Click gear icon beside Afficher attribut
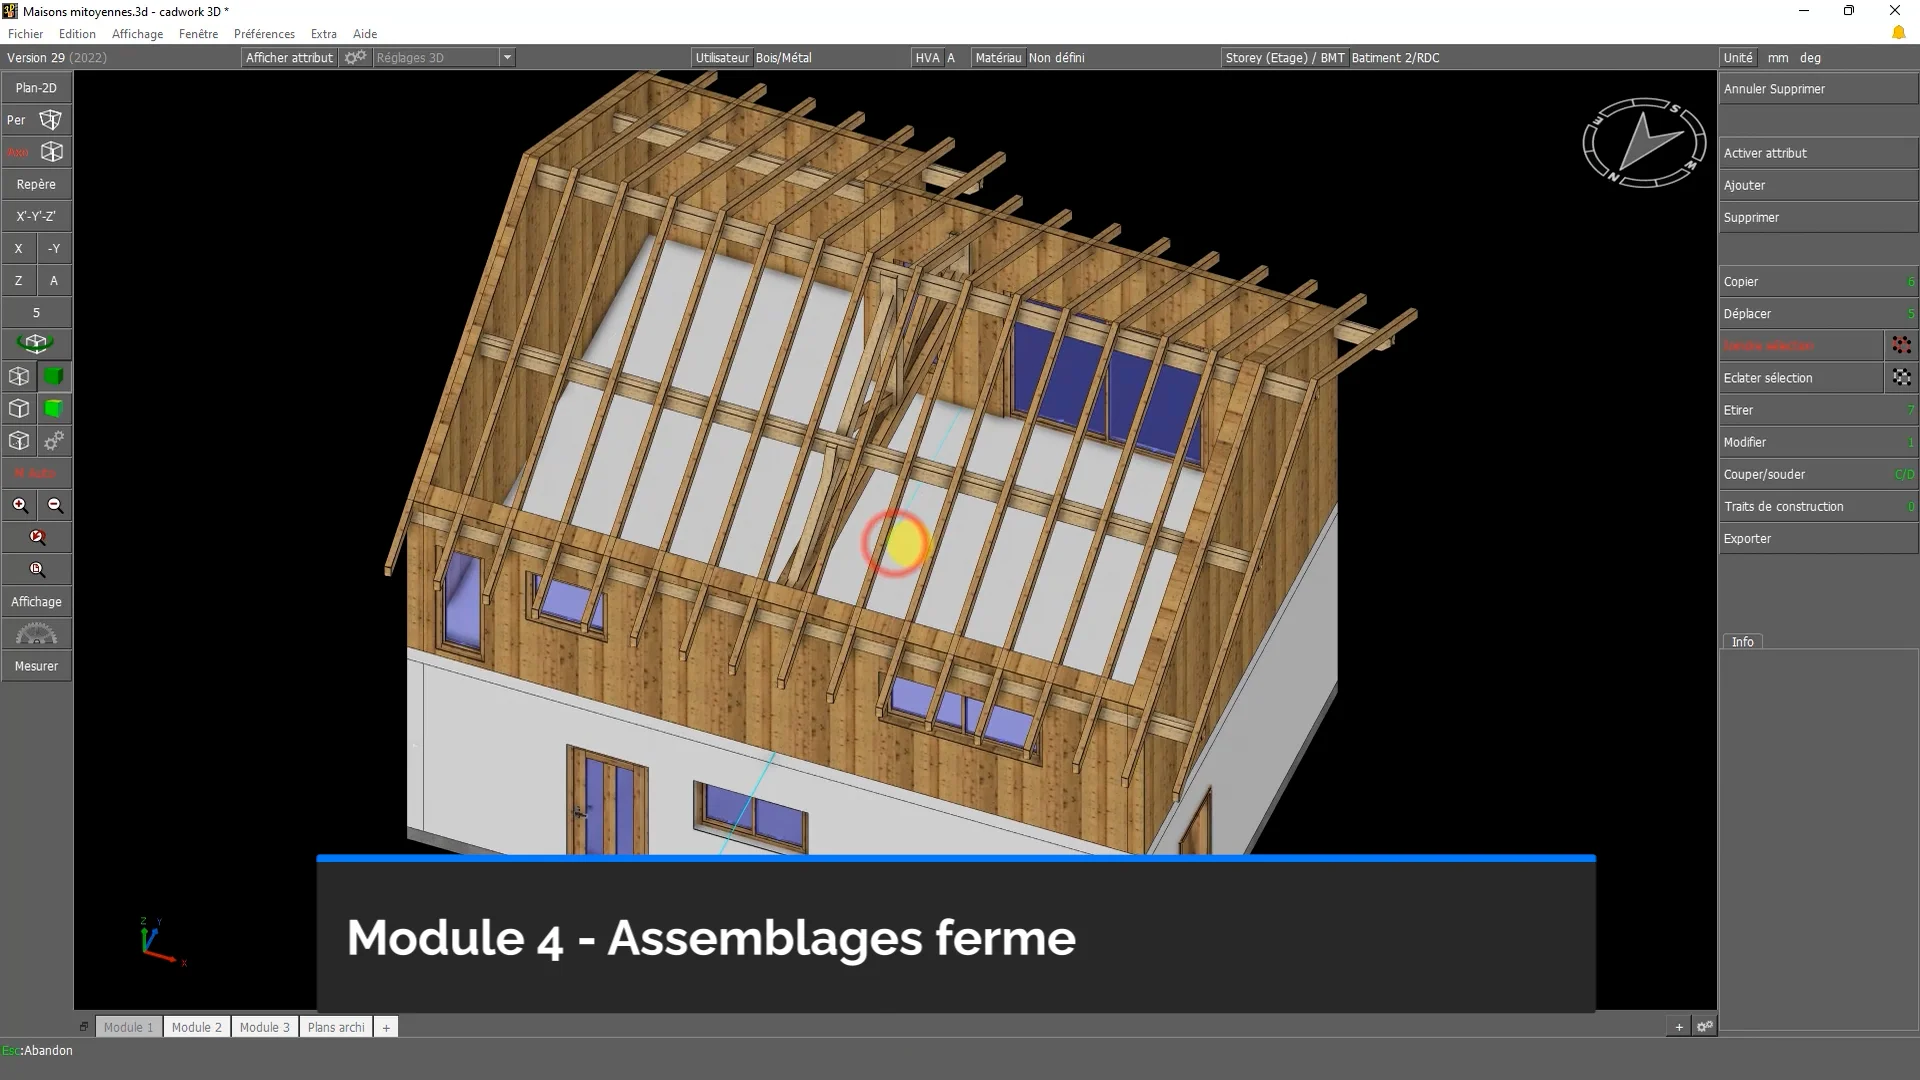 [355, 58]
